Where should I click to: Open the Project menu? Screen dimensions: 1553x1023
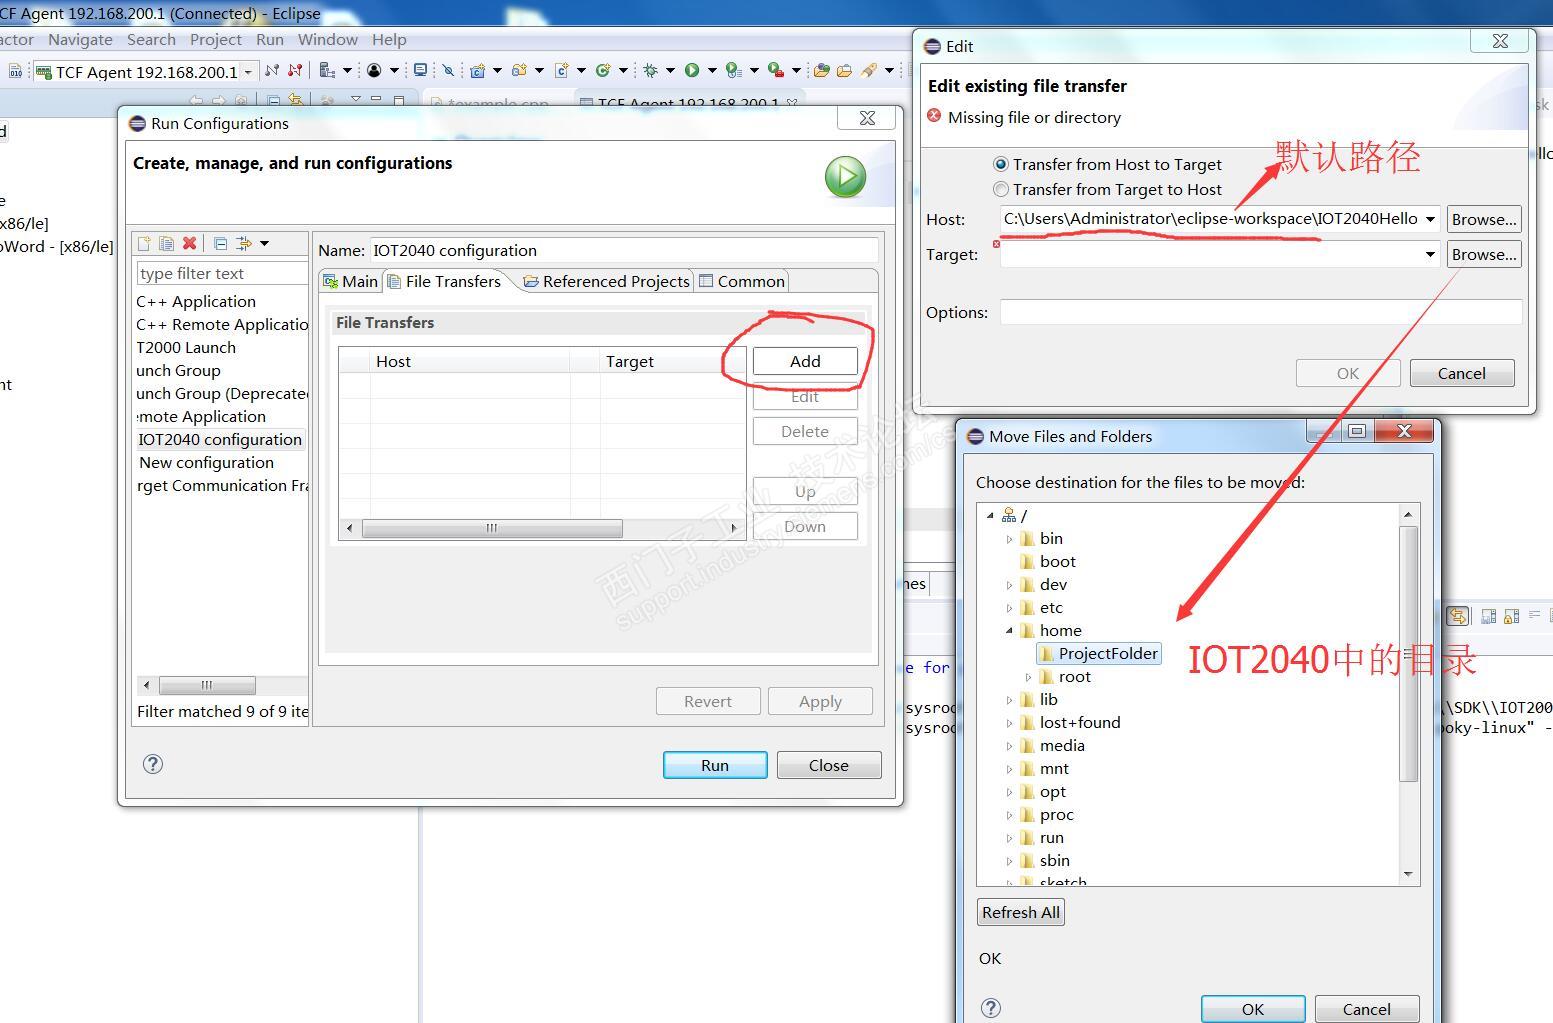click(216, 39)
